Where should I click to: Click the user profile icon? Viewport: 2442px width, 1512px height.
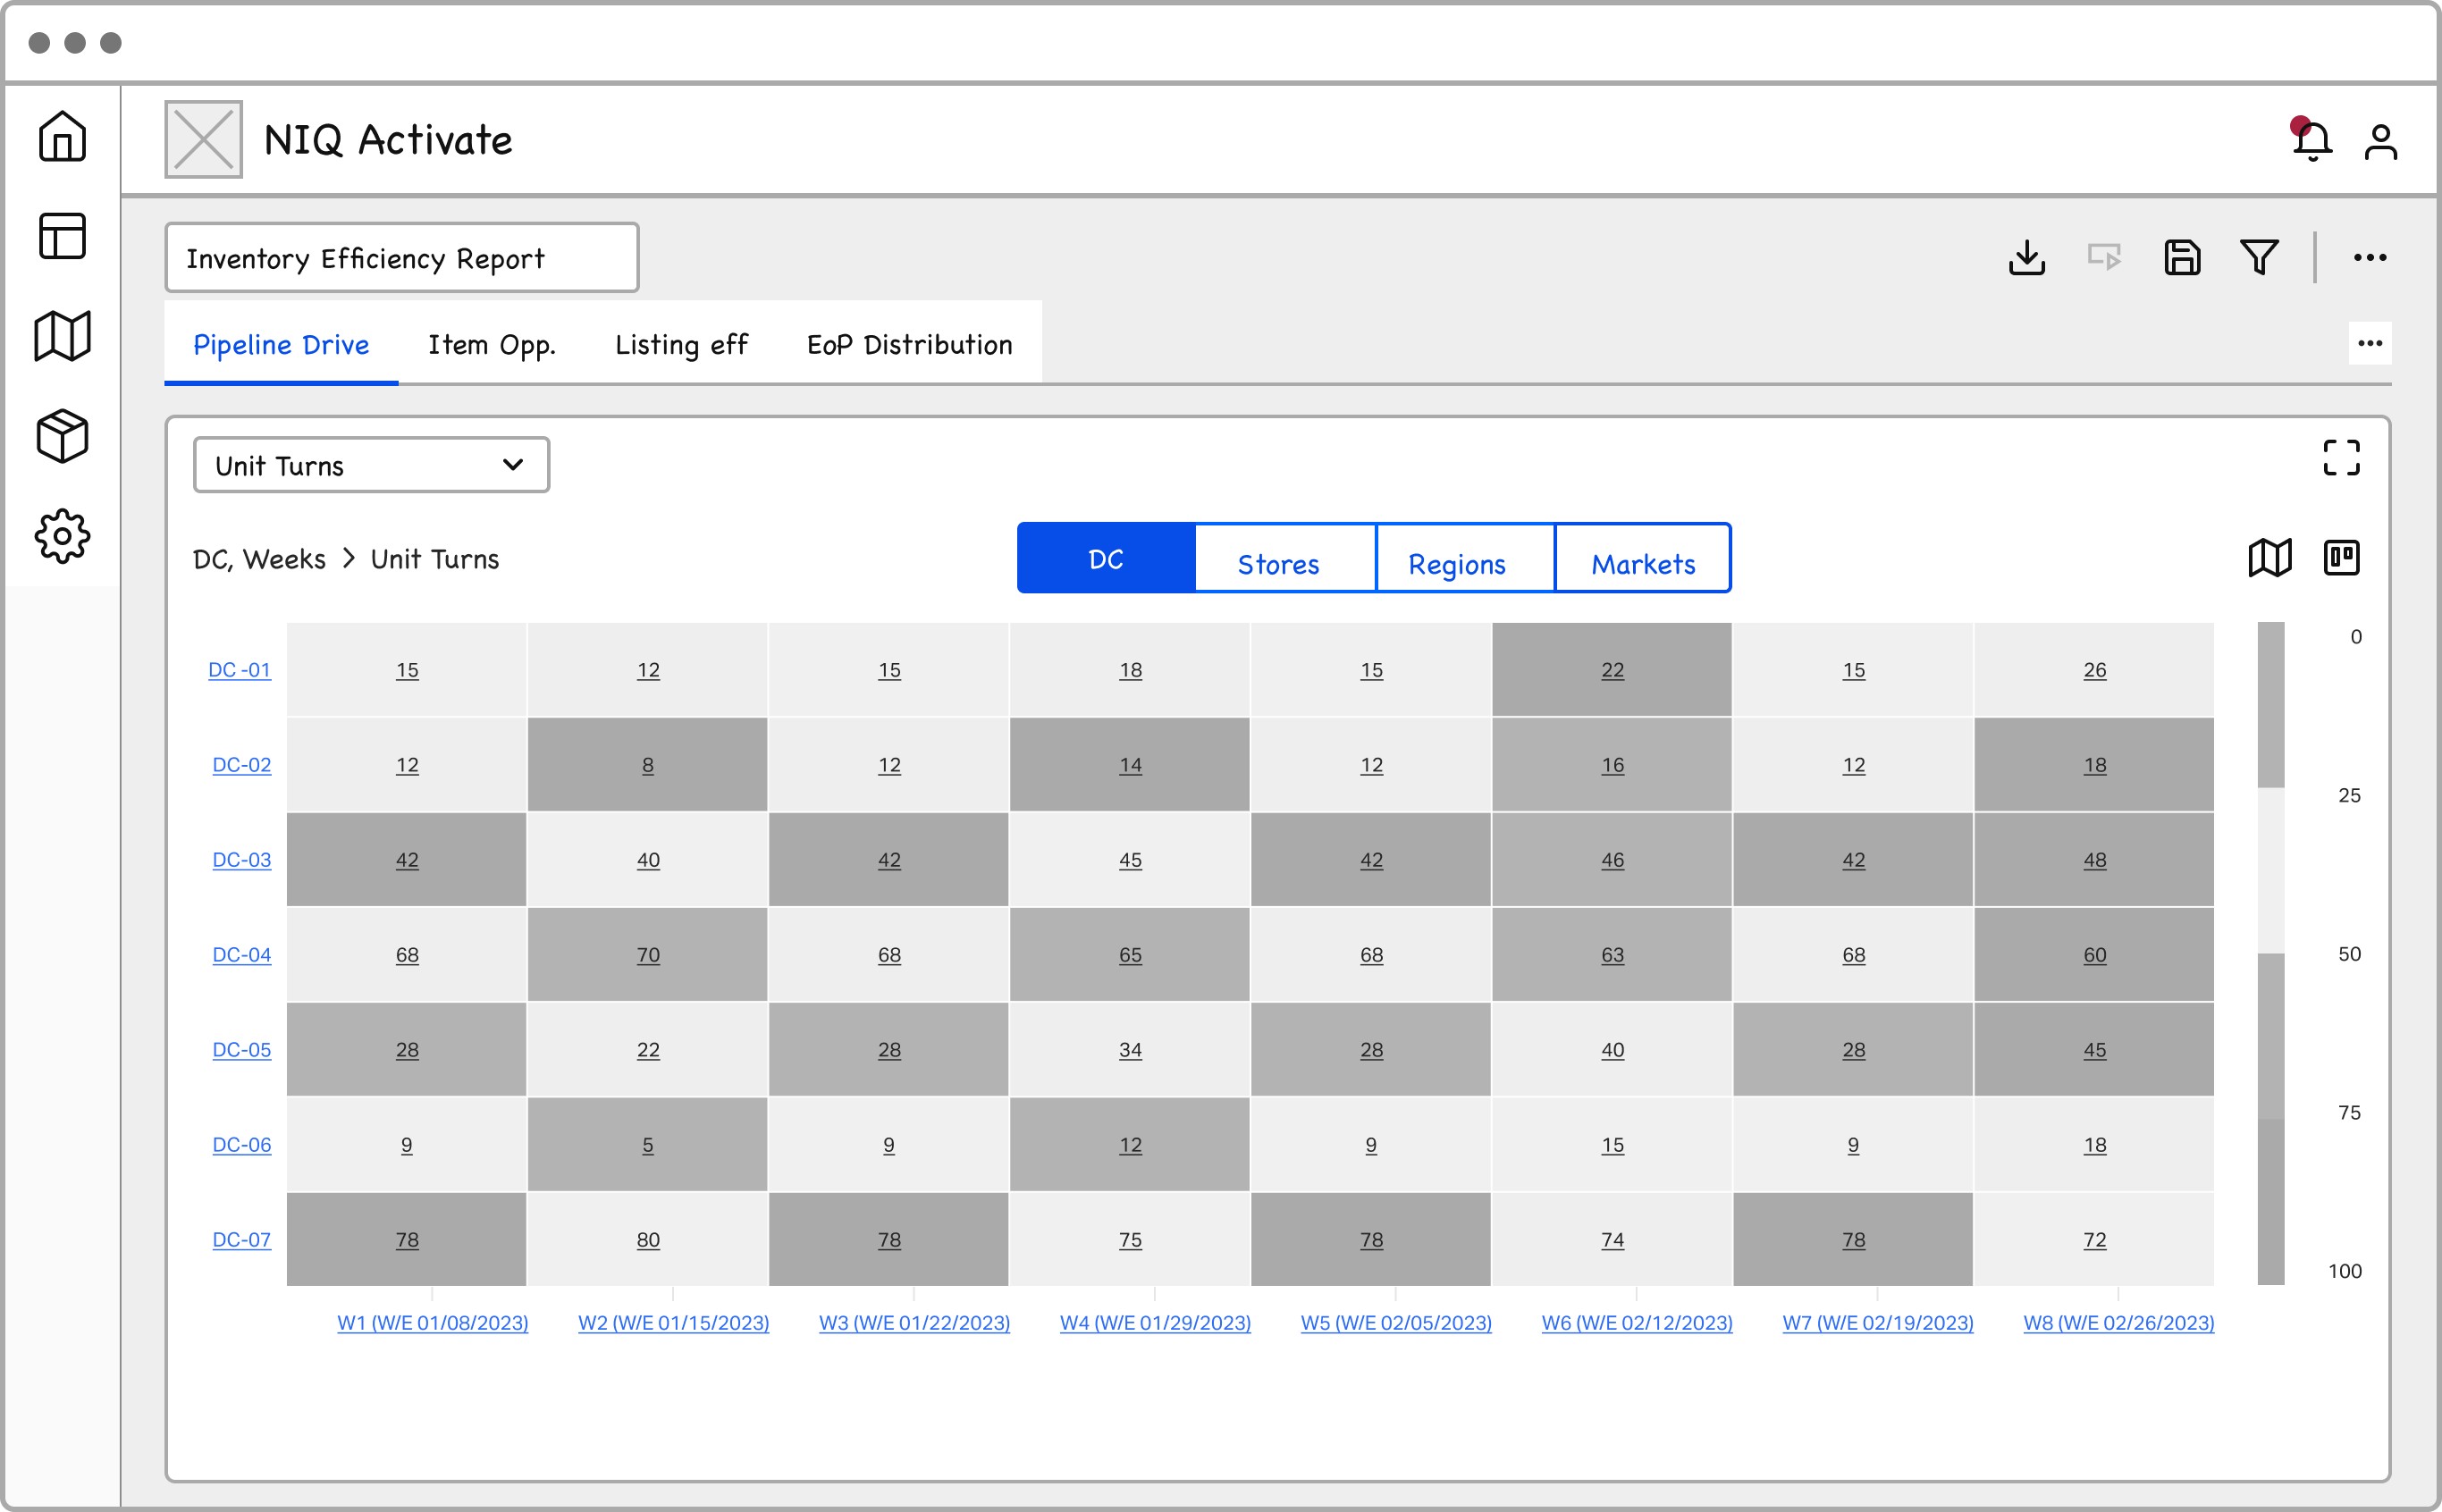click(x=2380, y=141)
